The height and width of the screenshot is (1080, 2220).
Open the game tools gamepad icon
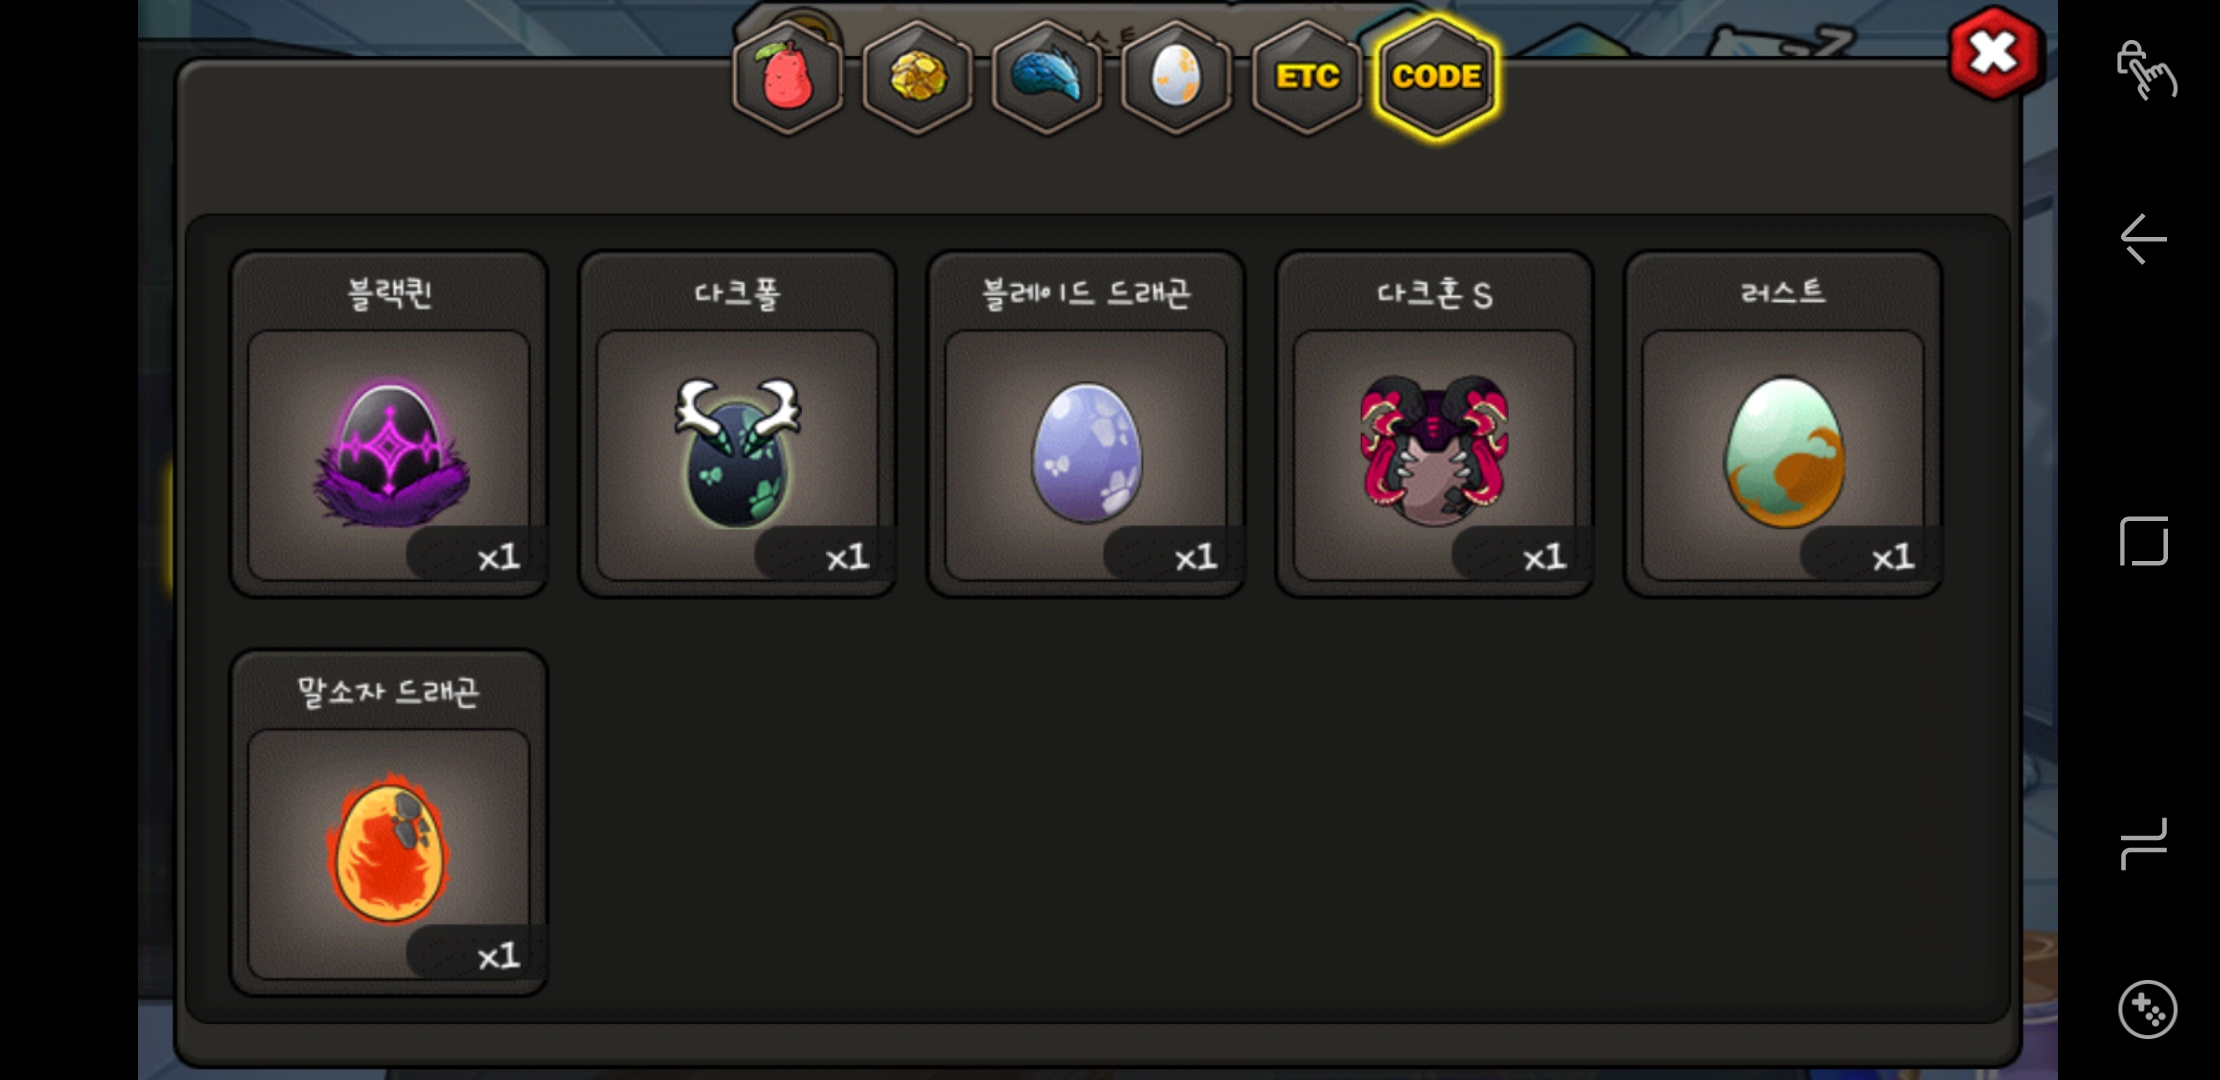2147,1010
